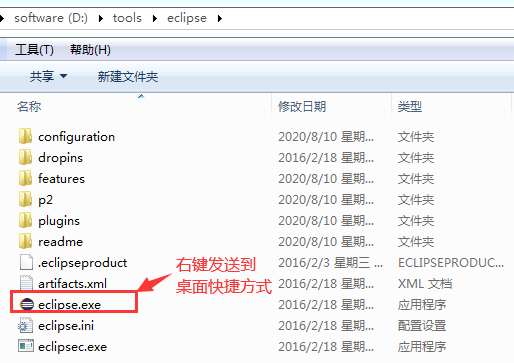This screenshot has width=514, height=363.
Task: Click the 2016/2/18 date of eclipse.ini
Action: tap(326, 326)
